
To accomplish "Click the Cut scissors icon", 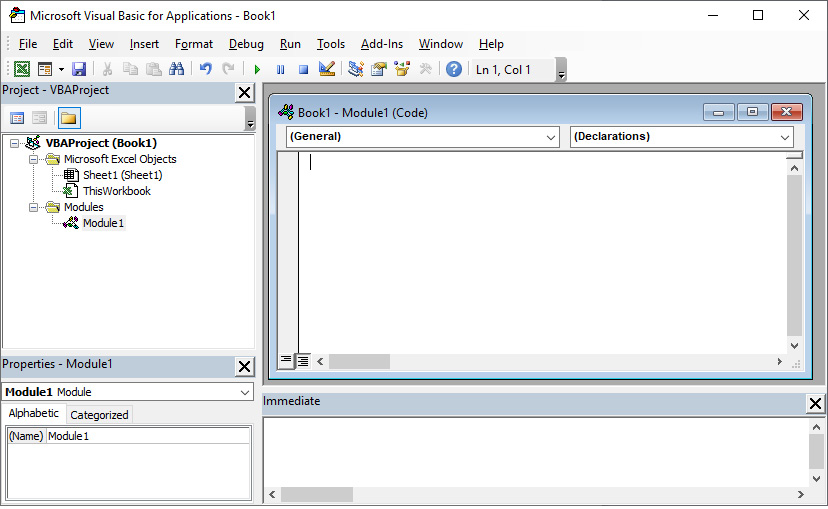I will [x=107, y=69].
